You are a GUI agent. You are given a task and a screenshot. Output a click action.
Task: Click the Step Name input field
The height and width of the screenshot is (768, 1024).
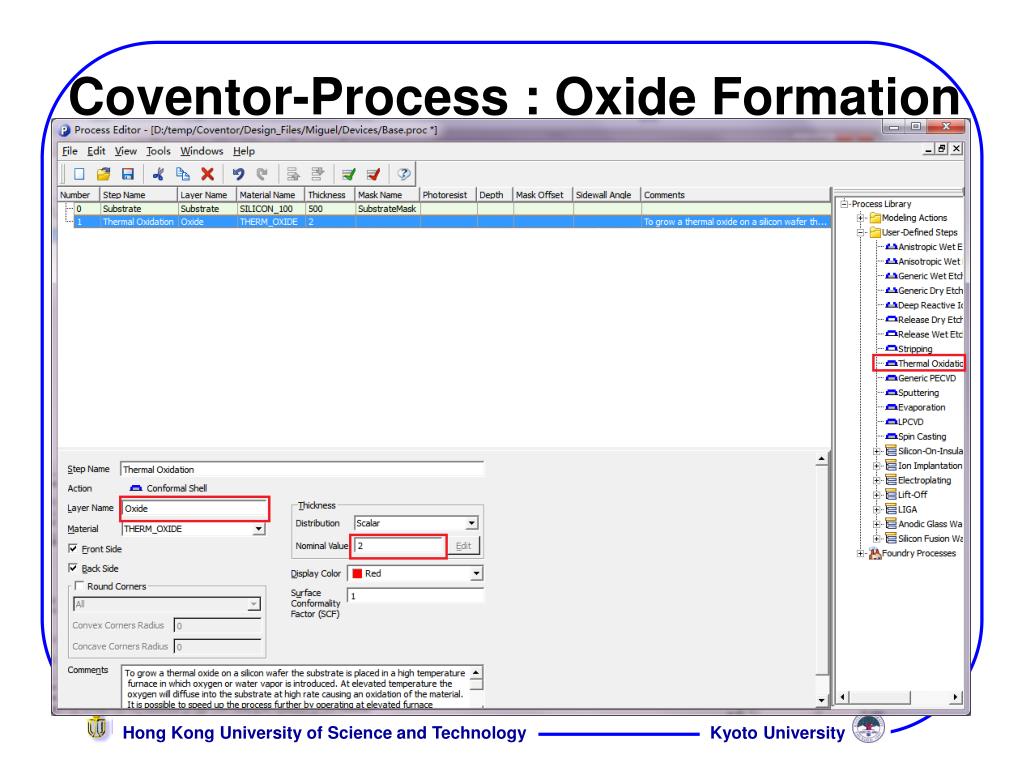(x=302, y=470)
